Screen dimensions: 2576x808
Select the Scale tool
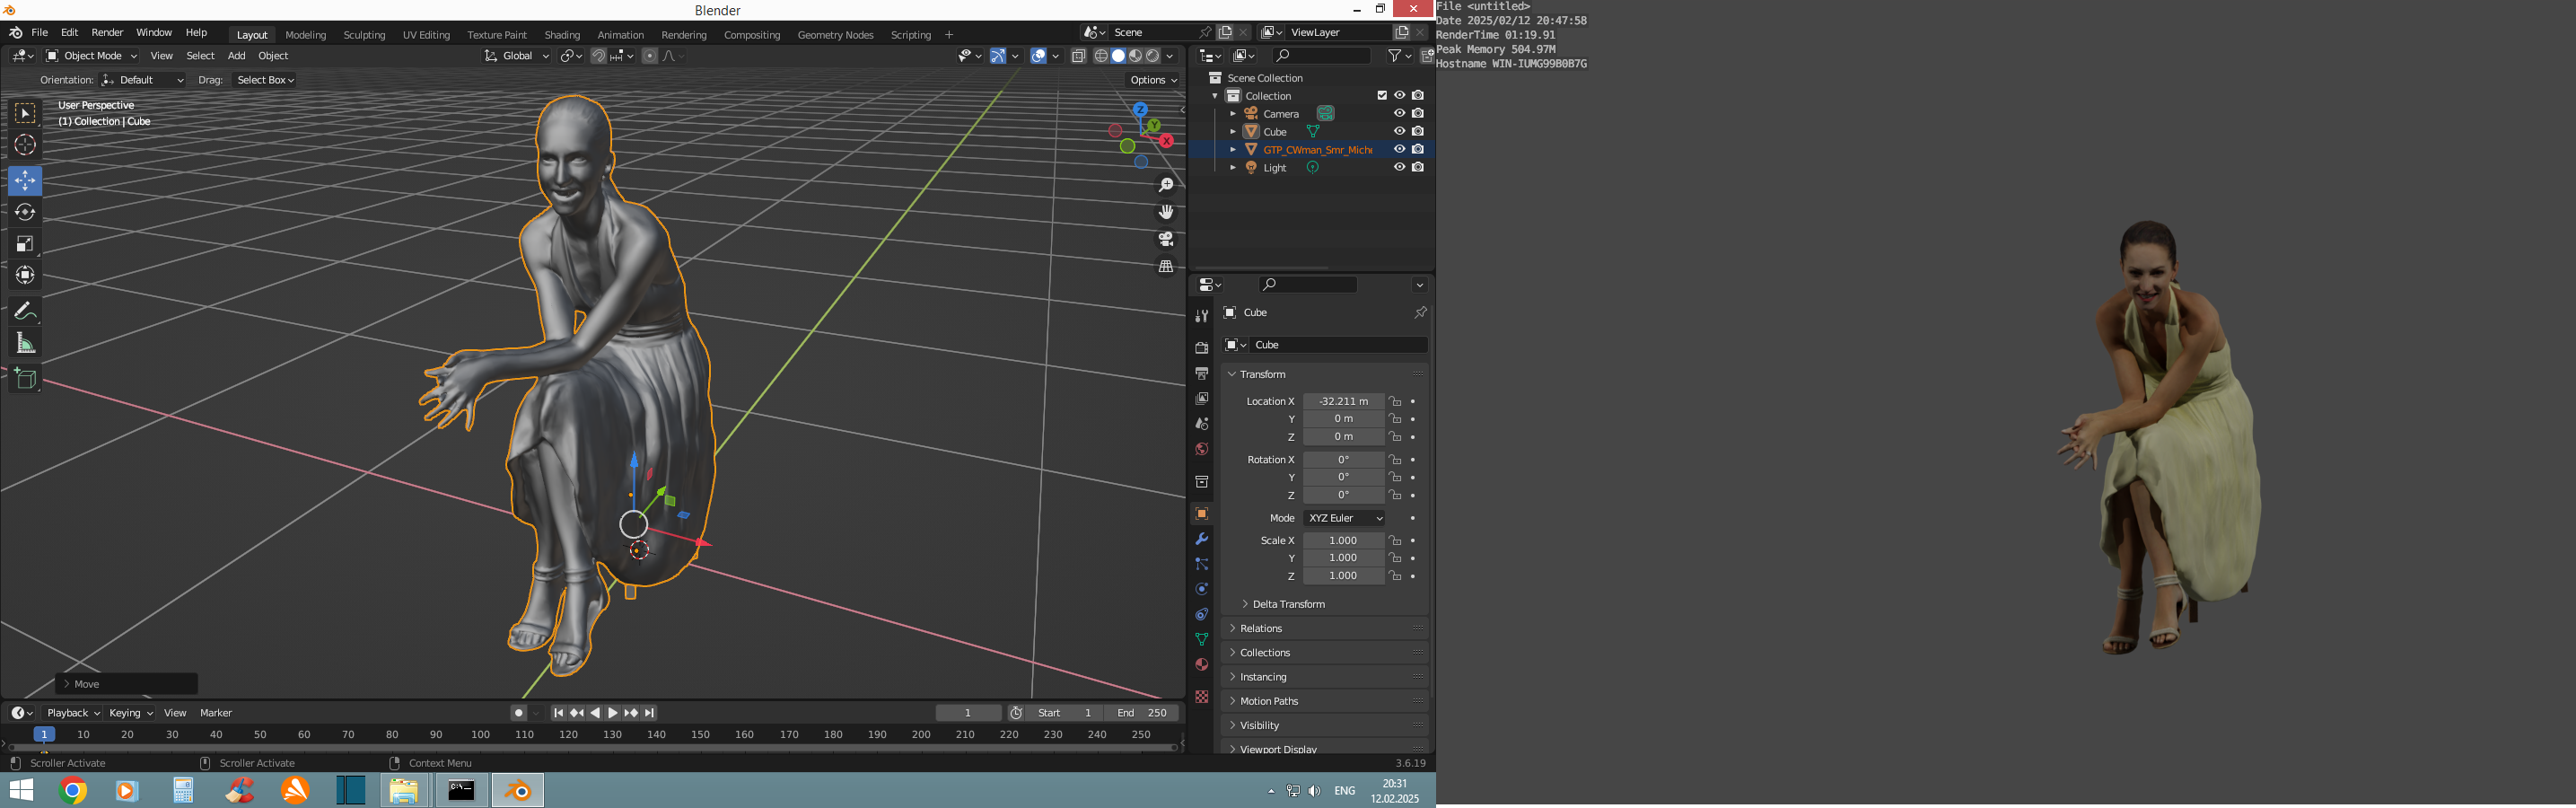[x=25, y=244]
